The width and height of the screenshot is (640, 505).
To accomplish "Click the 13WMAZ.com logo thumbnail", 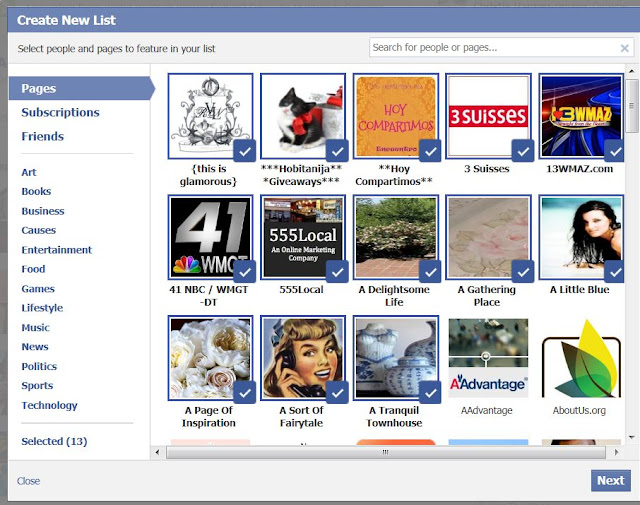I will pos(581,116).
